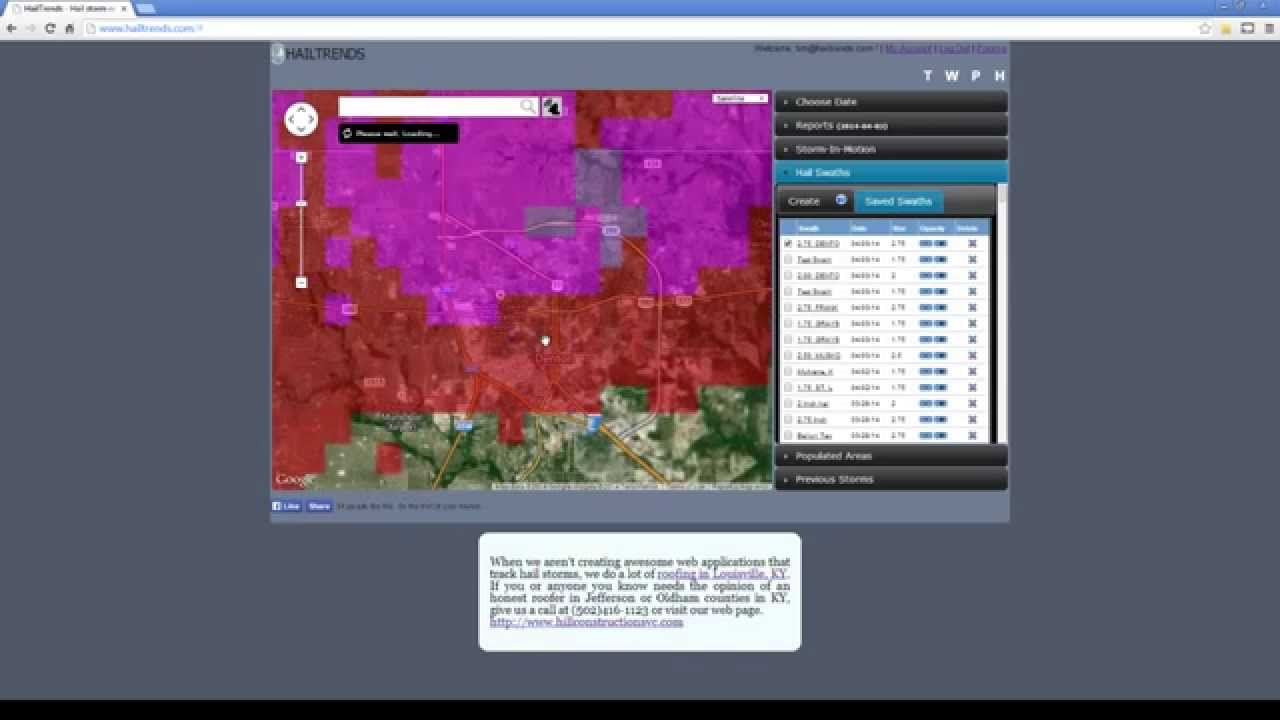Click the H icon in the header

pyautogui.click(x=999, y=76)
